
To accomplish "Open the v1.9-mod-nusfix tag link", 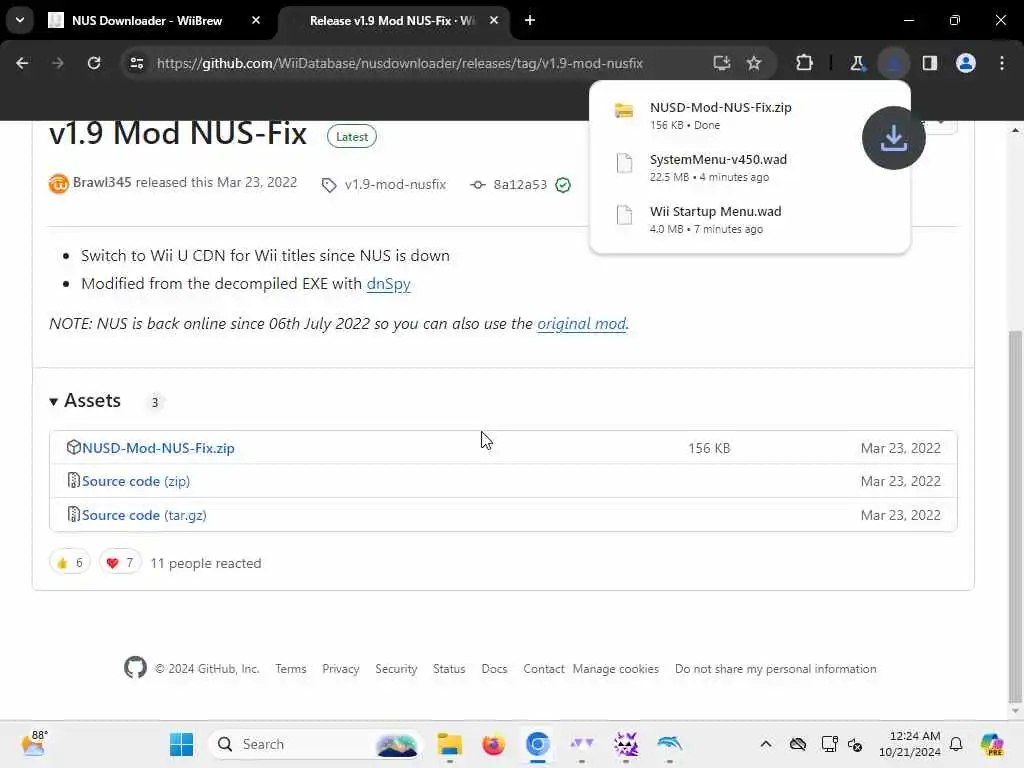I will [395, 185].
